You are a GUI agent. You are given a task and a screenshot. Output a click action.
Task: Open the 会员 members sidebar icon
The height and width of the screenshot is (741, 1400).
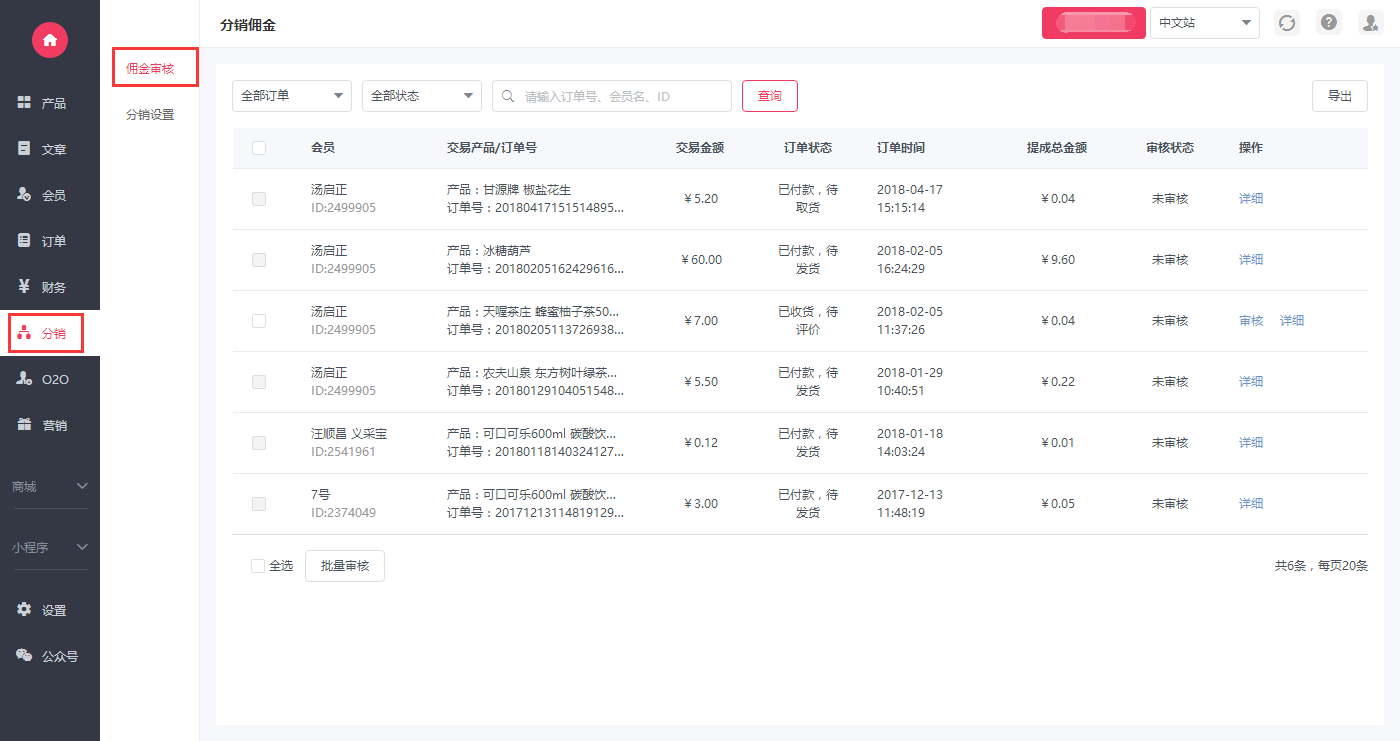click(25, 195)
